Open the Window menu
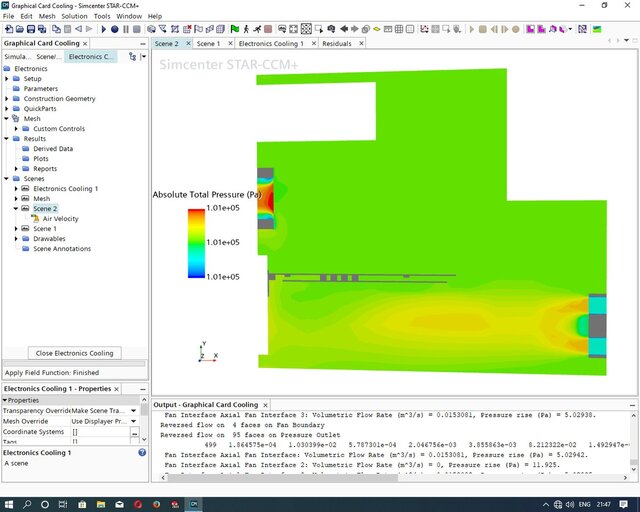Viewport: 640px width, 512px height. 129,16
